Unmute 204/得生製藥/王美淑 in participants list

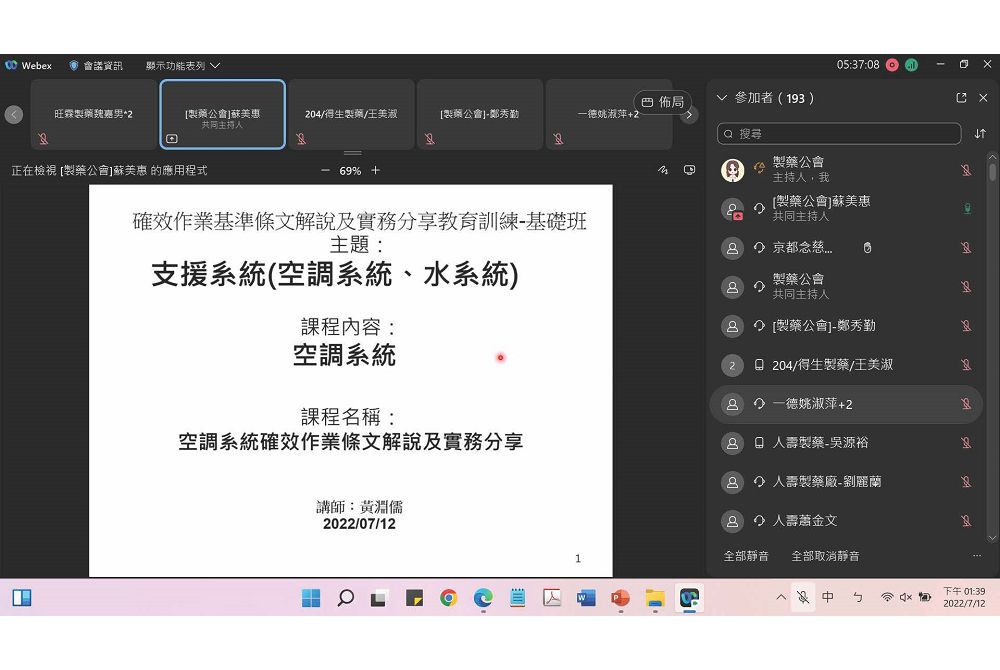tap(966, 365)
